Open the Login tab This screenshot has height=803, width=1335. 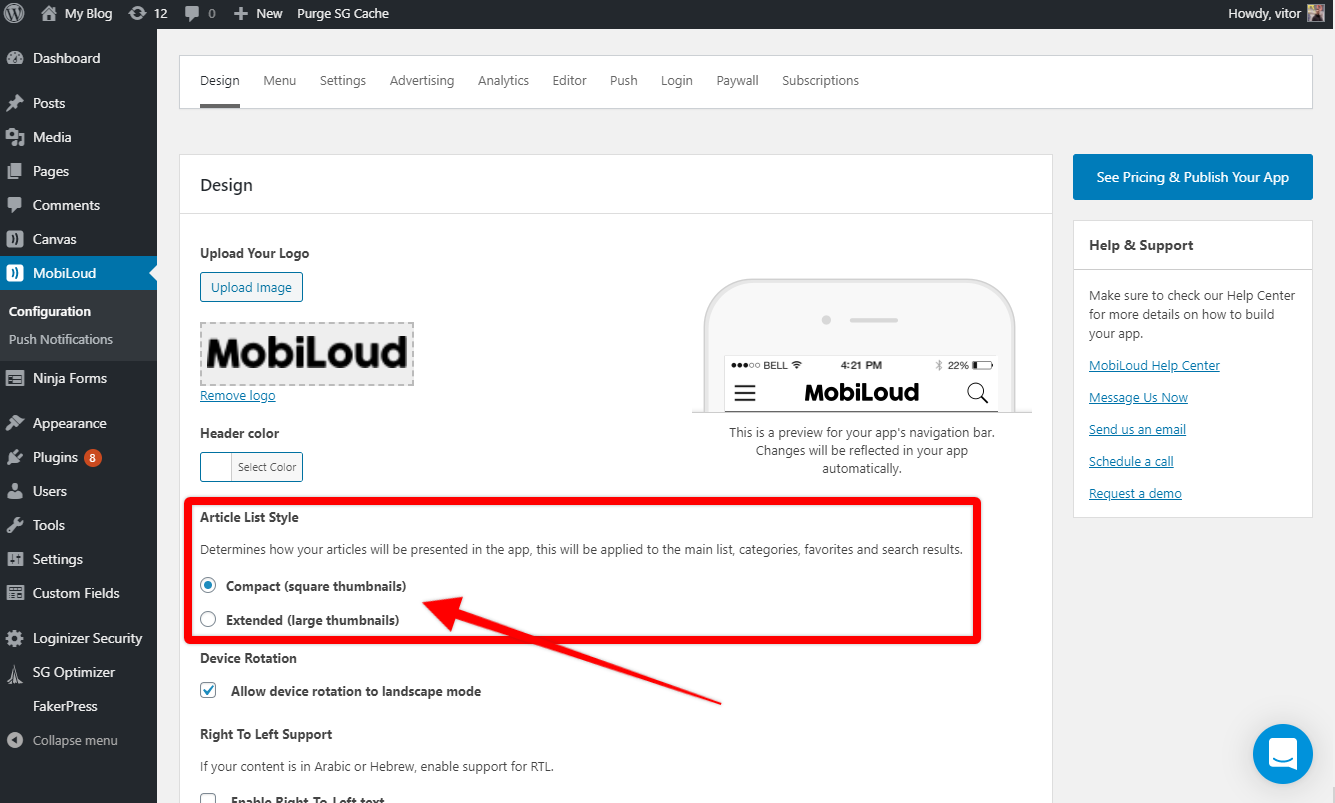[677, 81]
